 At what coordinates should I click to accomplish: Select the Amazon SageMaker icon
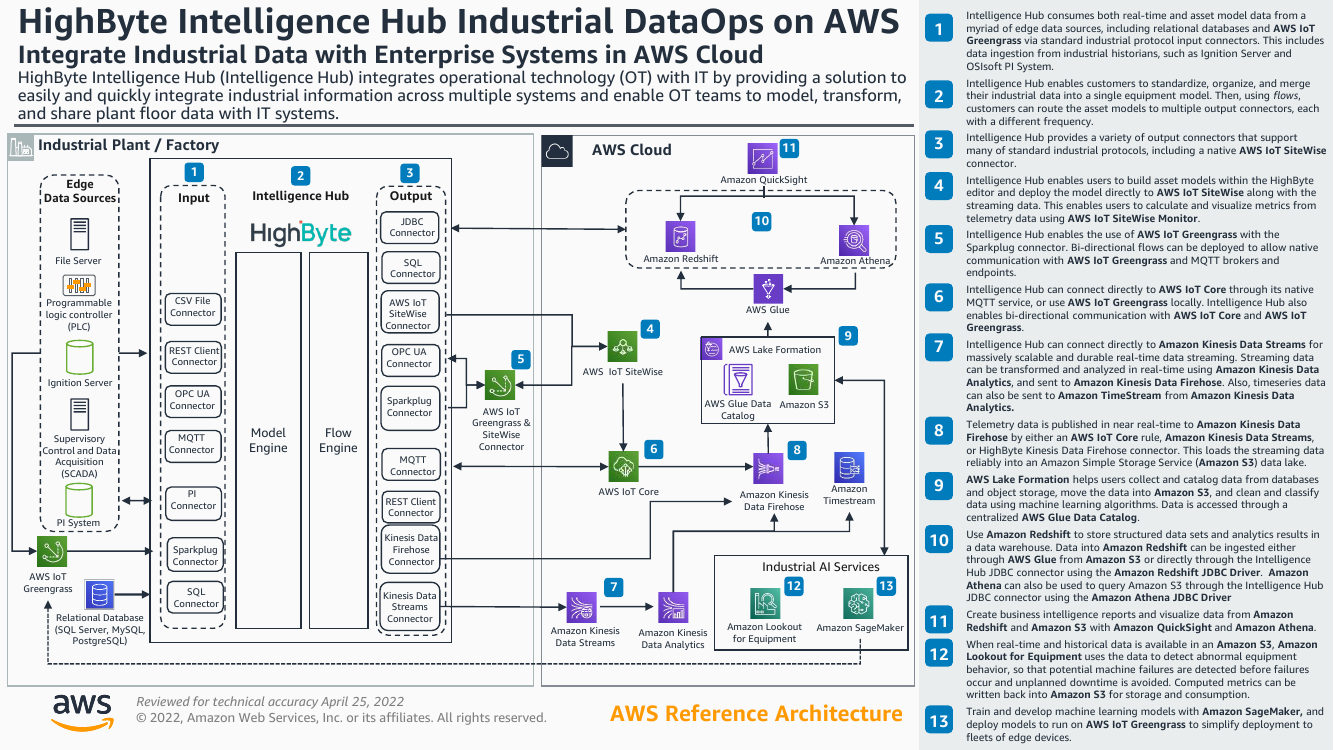point(860,603)
